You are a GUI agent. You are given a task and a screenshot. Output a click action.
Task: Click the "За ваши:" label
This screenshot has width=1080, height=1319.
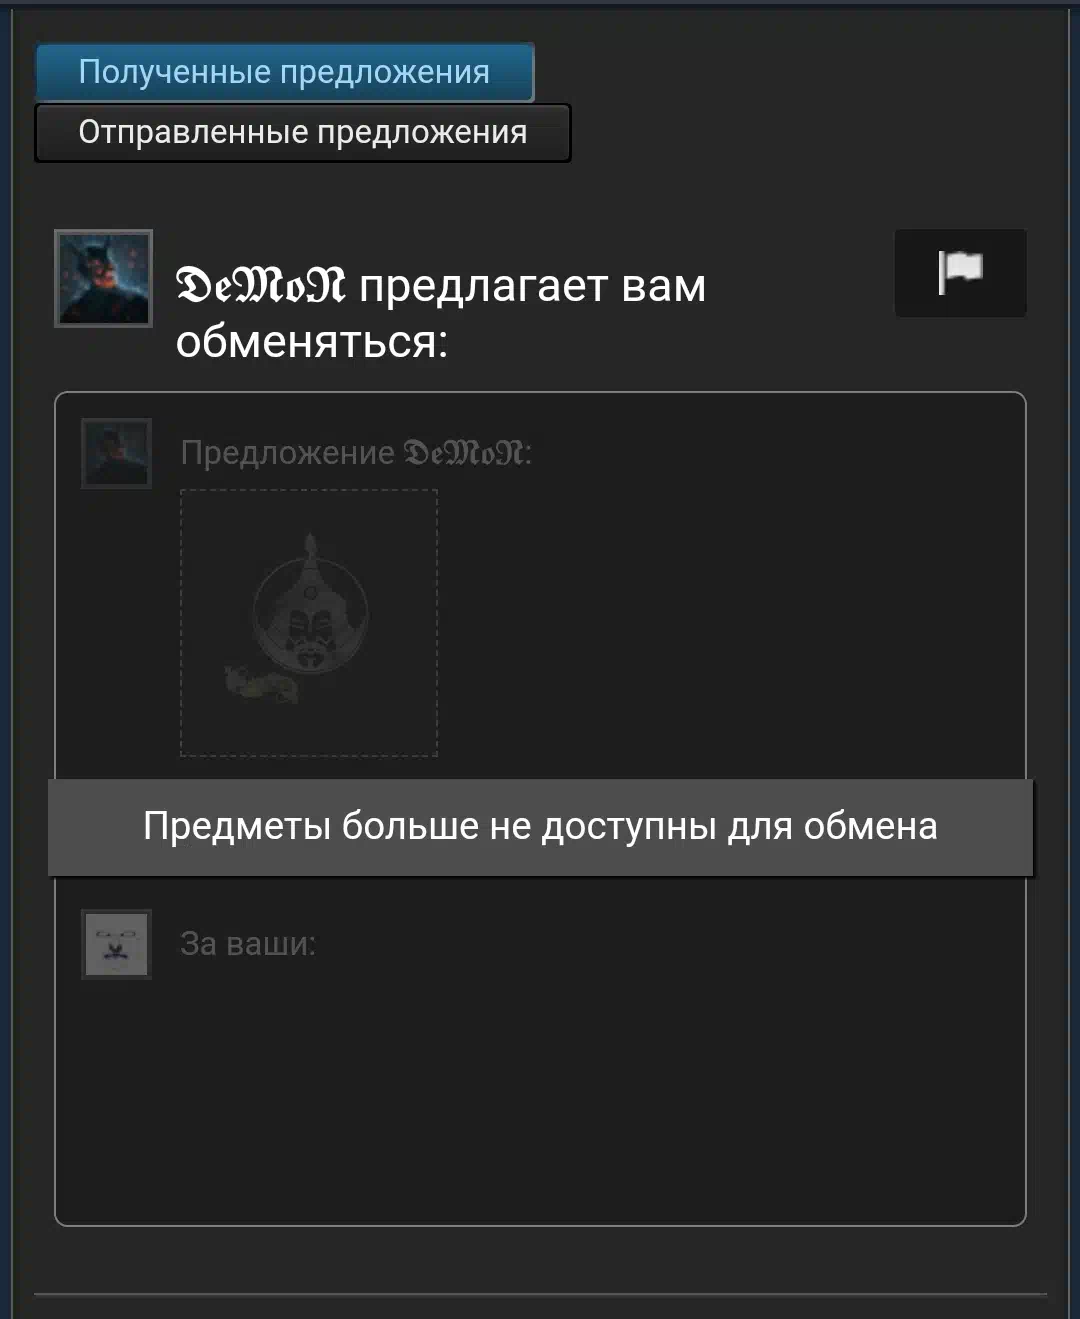point(248,943)
